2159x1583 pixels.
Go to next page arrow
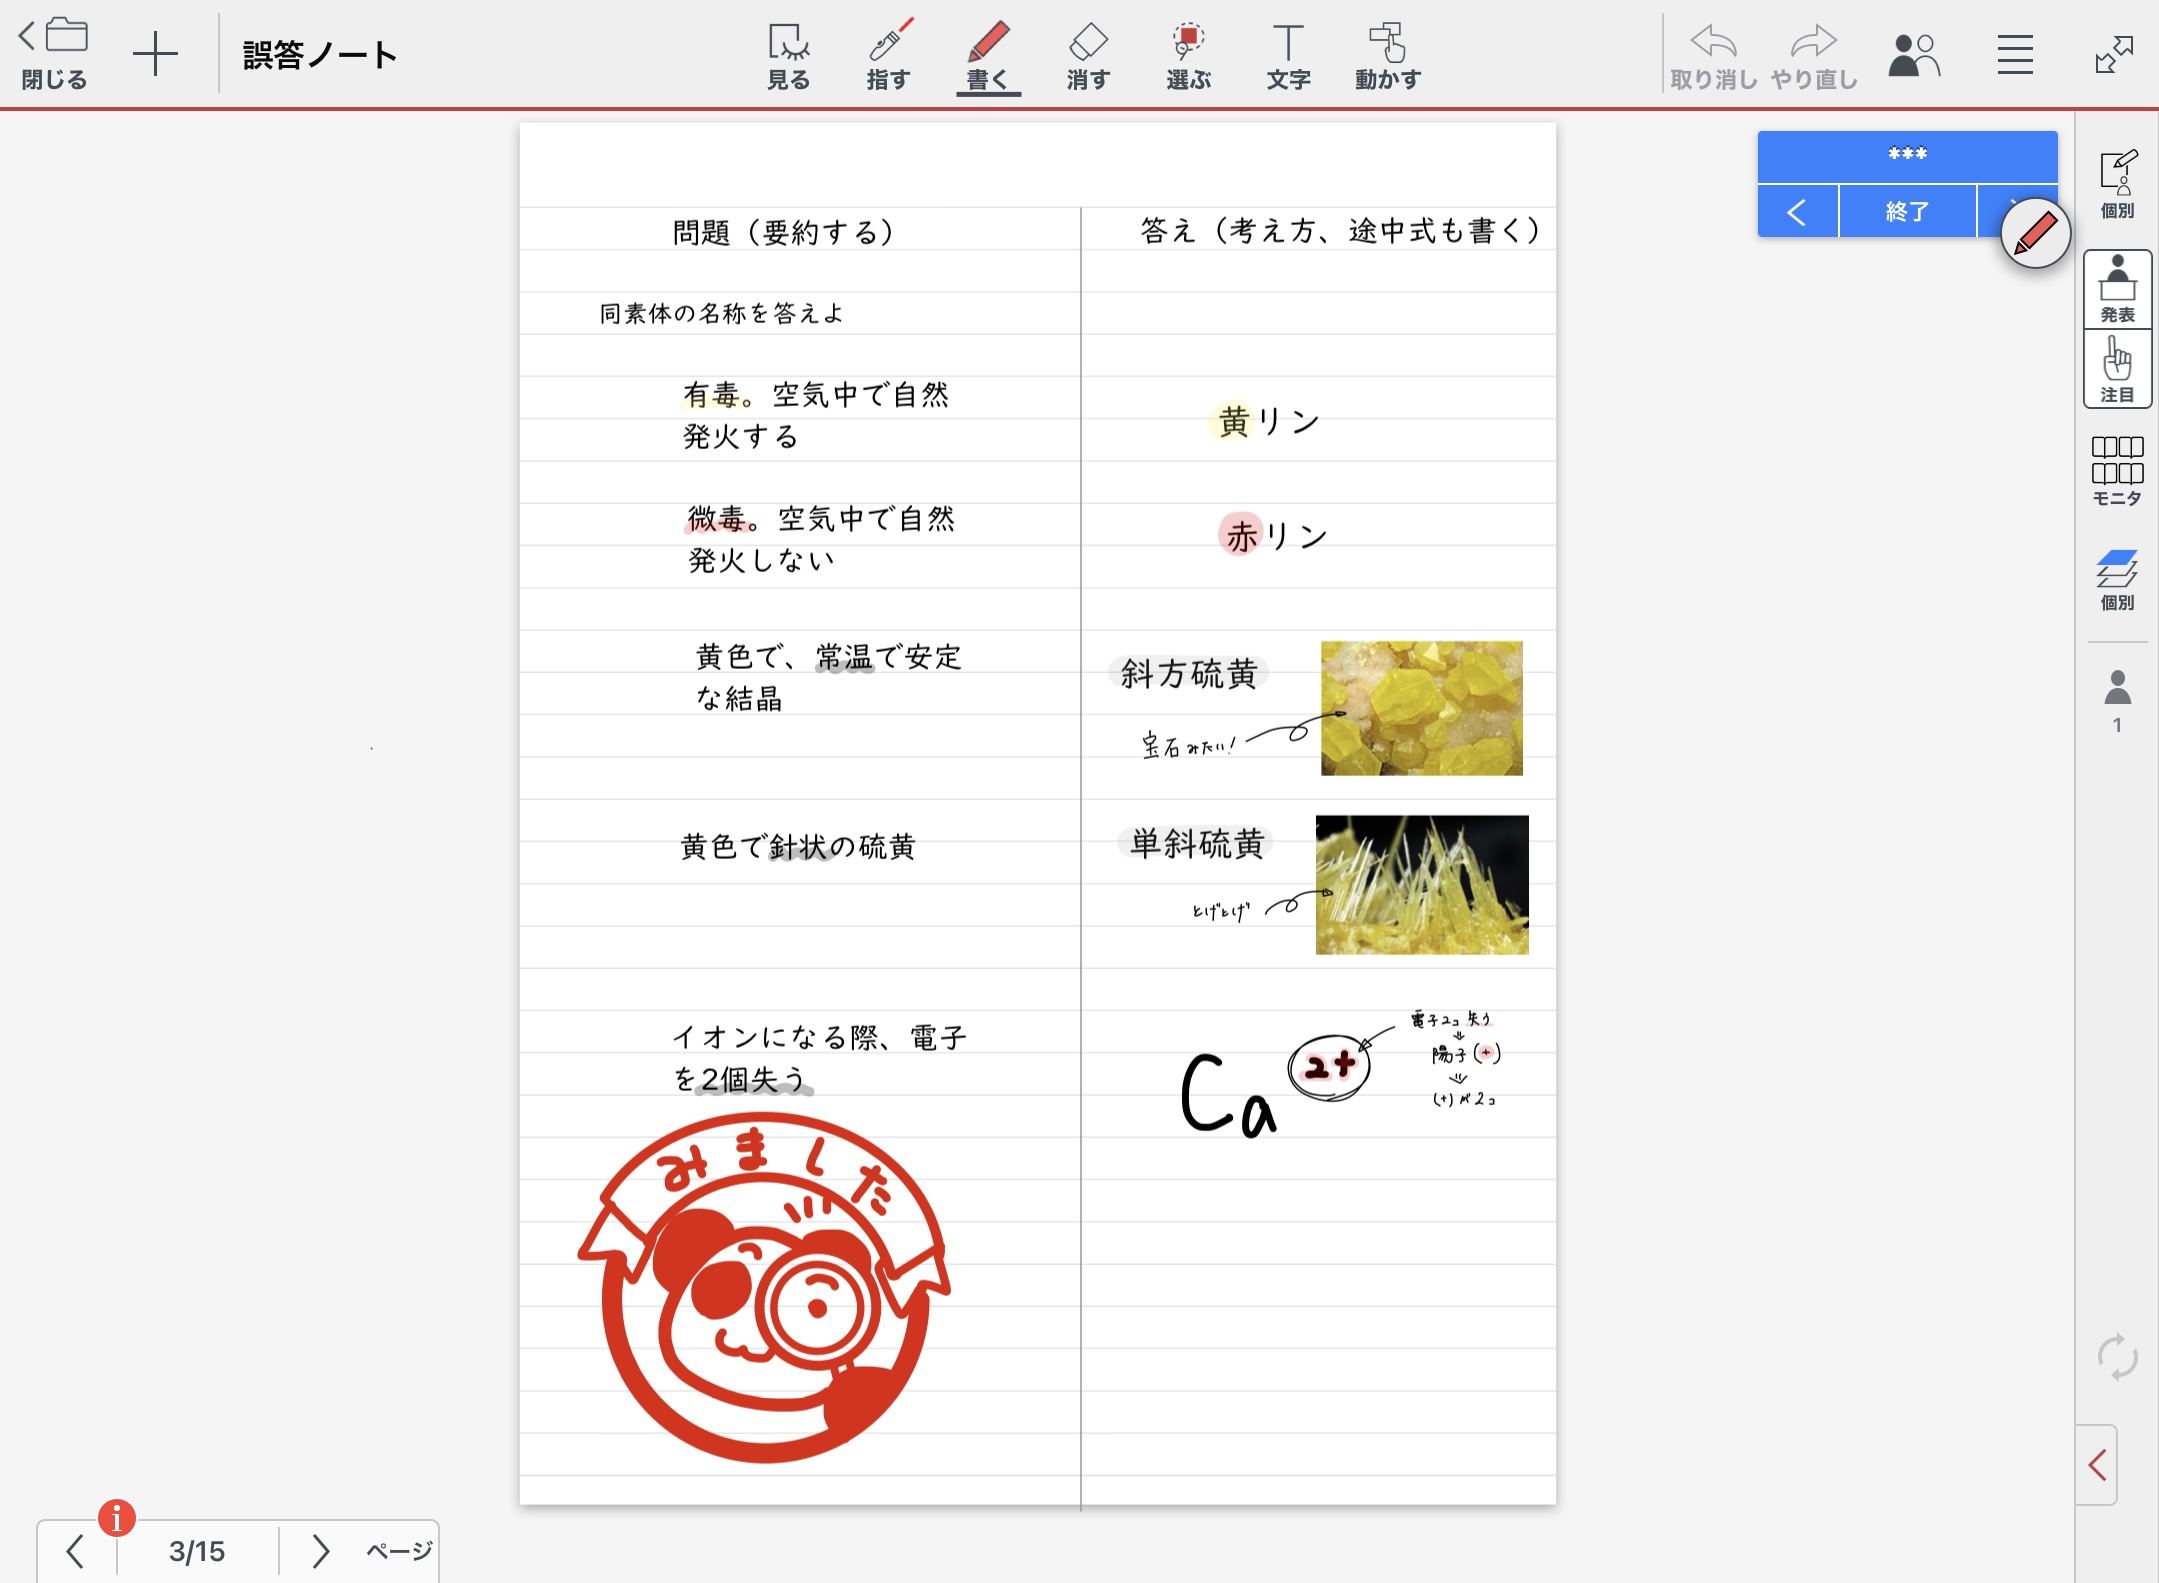(x=320, y=1551)
